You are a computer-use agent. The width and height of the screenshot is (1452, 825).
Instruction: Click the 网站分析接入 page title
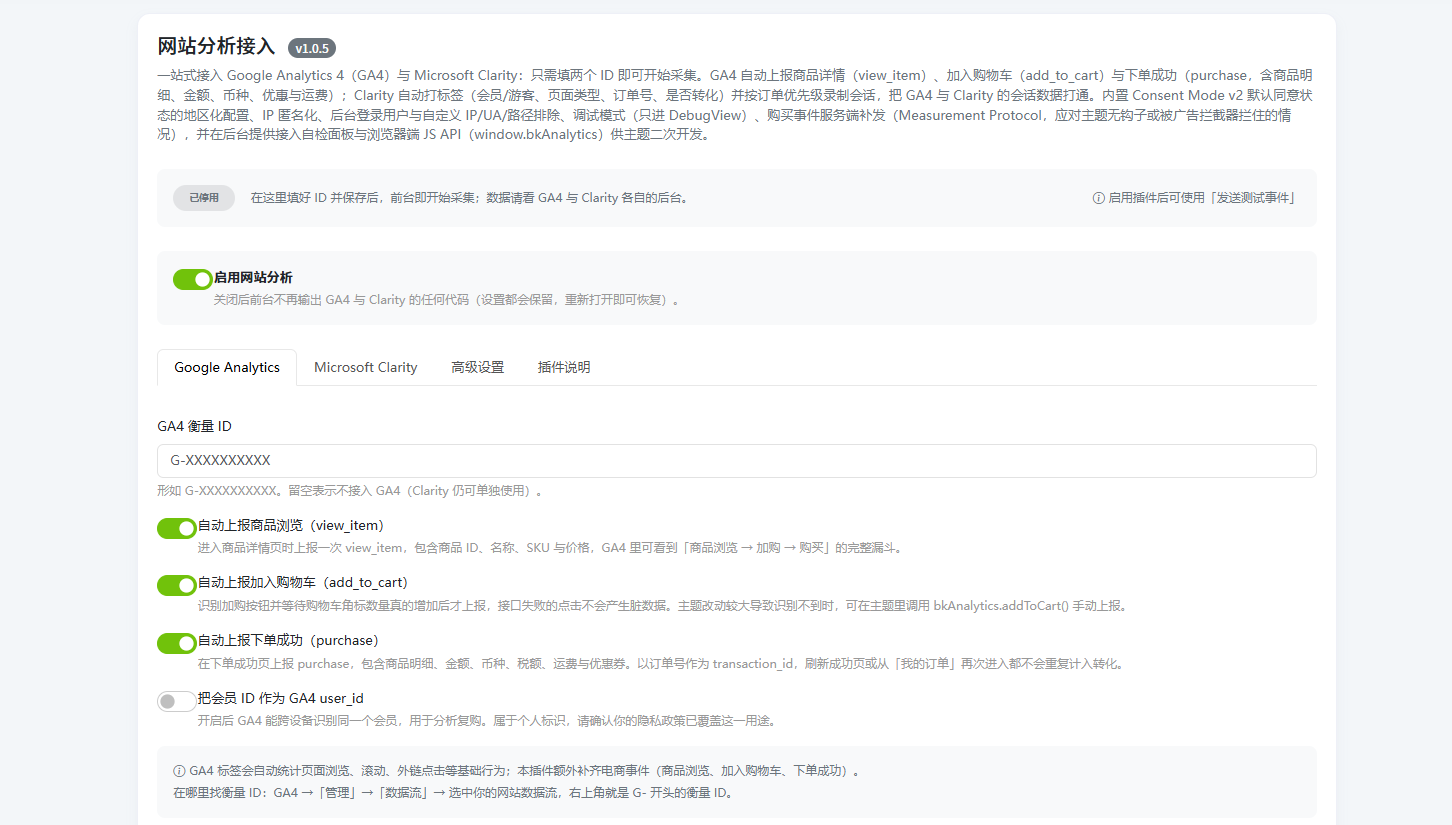pos(216,46)
